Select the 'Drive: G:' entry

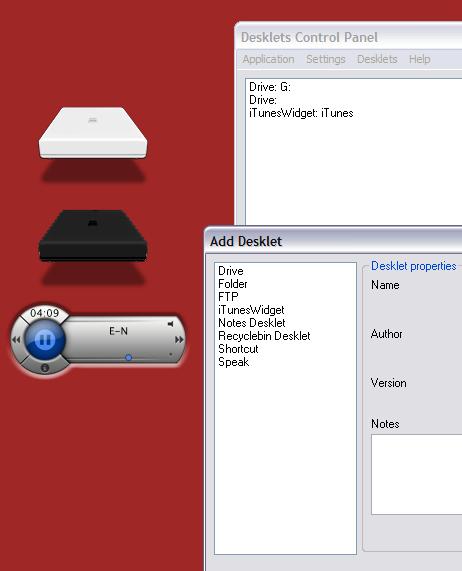click(x=270, y=87)
